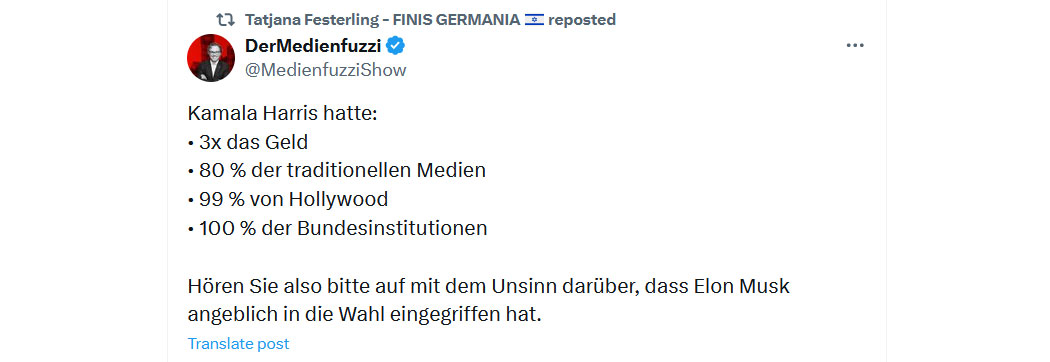Open Tatjana Festerling's profile from repost line

pos(311,19)
